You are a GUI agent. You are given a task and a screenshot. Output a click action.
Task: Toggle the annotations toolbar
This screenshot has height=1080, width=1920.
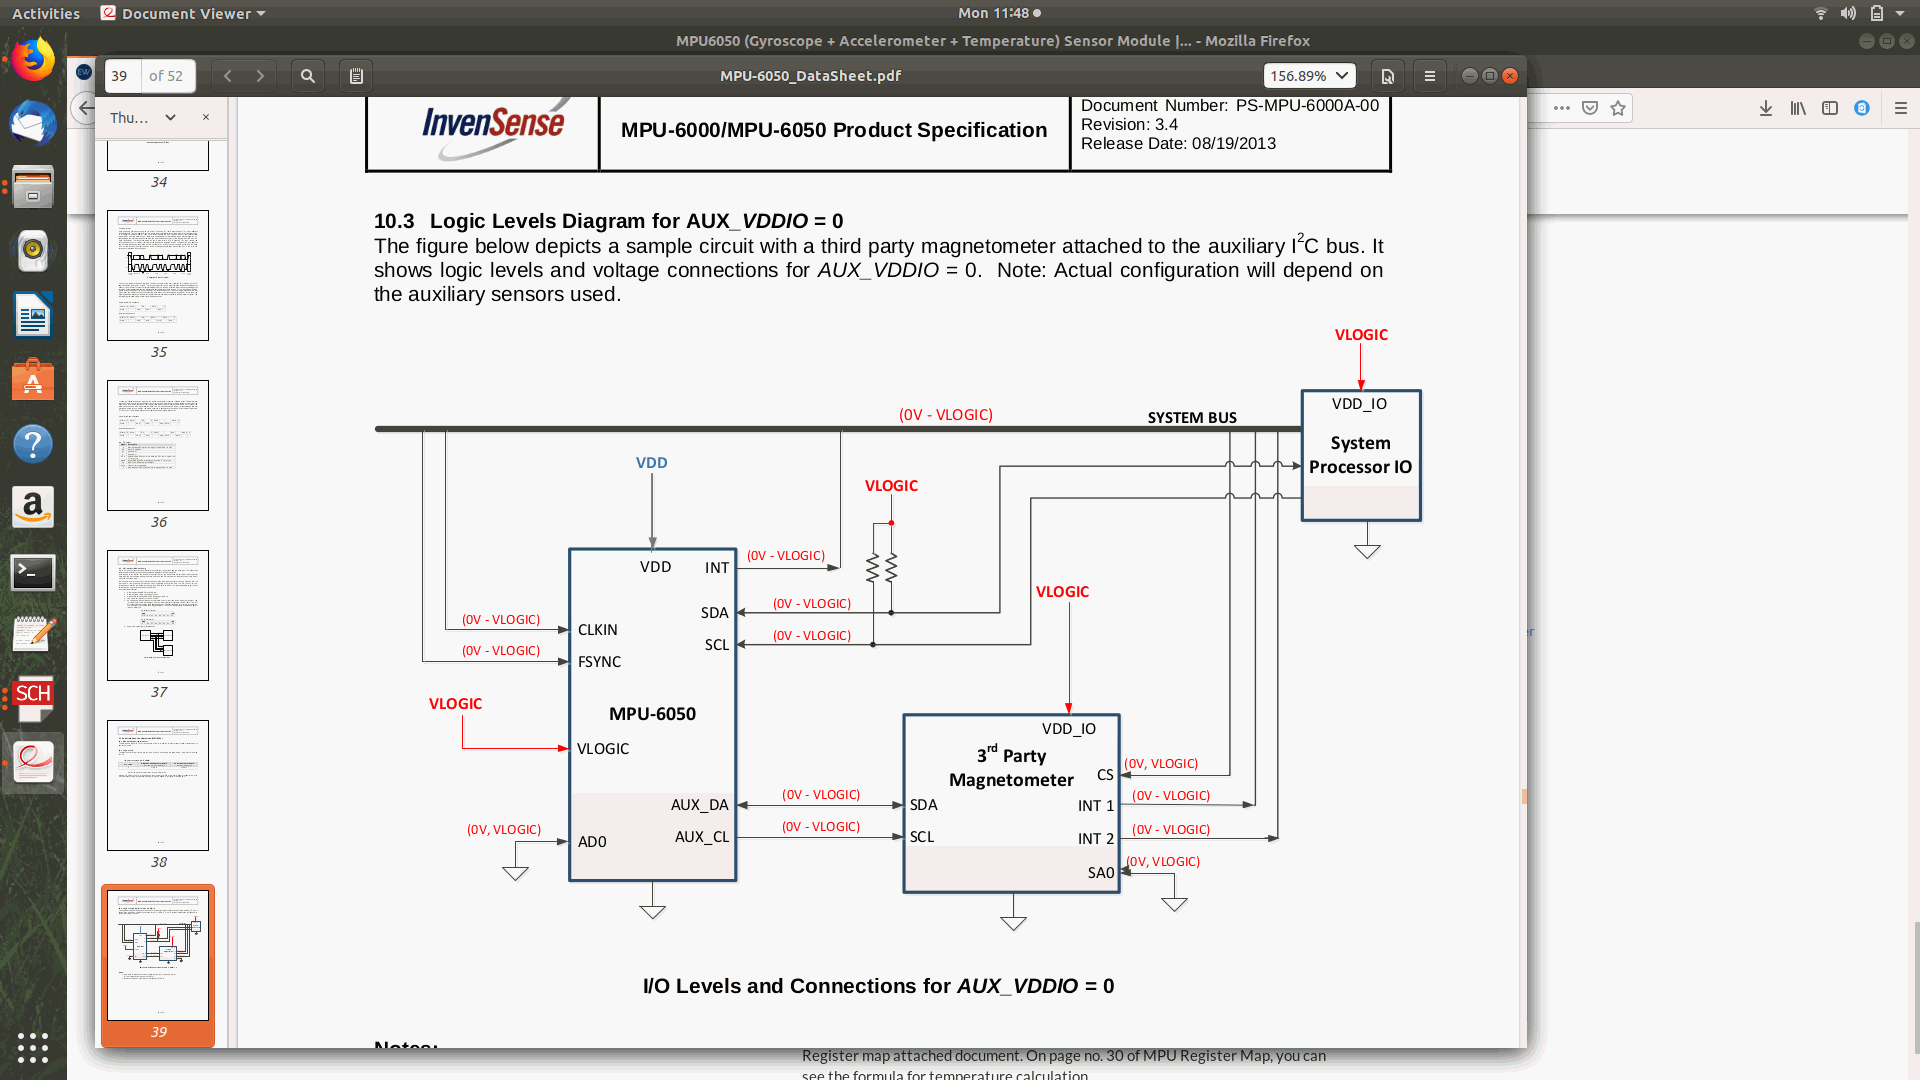coord(356,76)
